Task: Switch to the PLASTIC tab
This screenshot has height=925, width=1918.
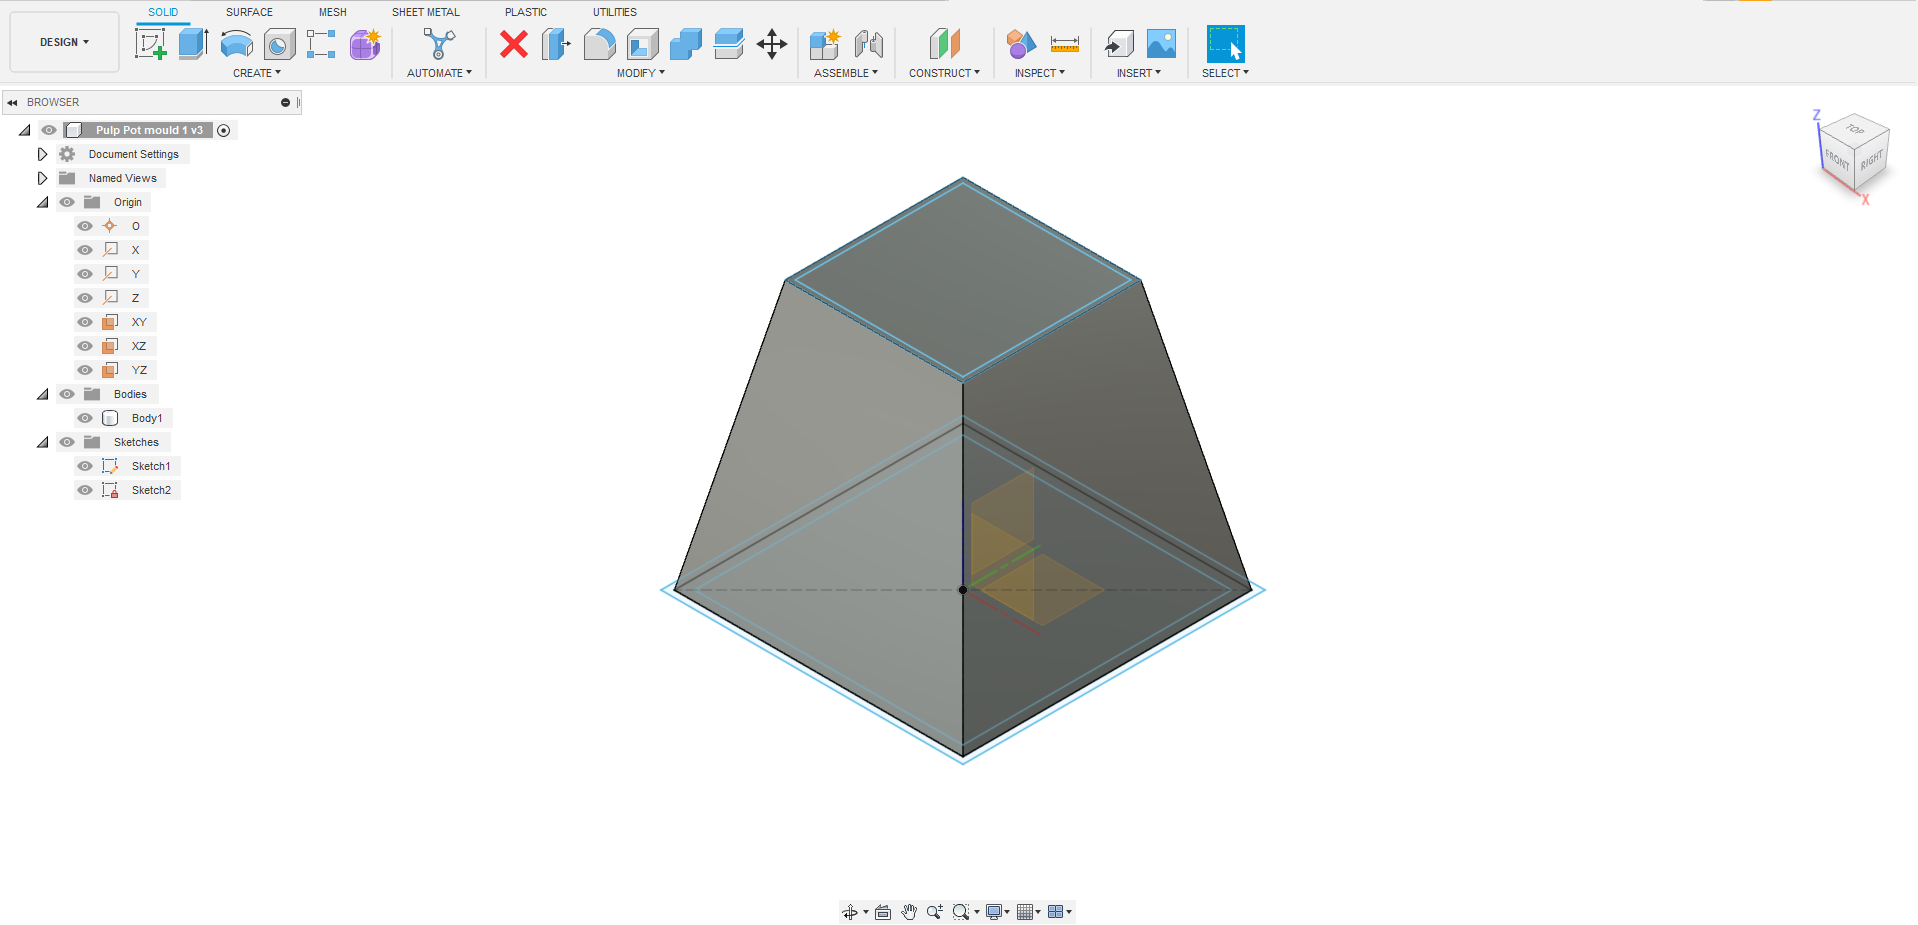Action: [526, 12]
